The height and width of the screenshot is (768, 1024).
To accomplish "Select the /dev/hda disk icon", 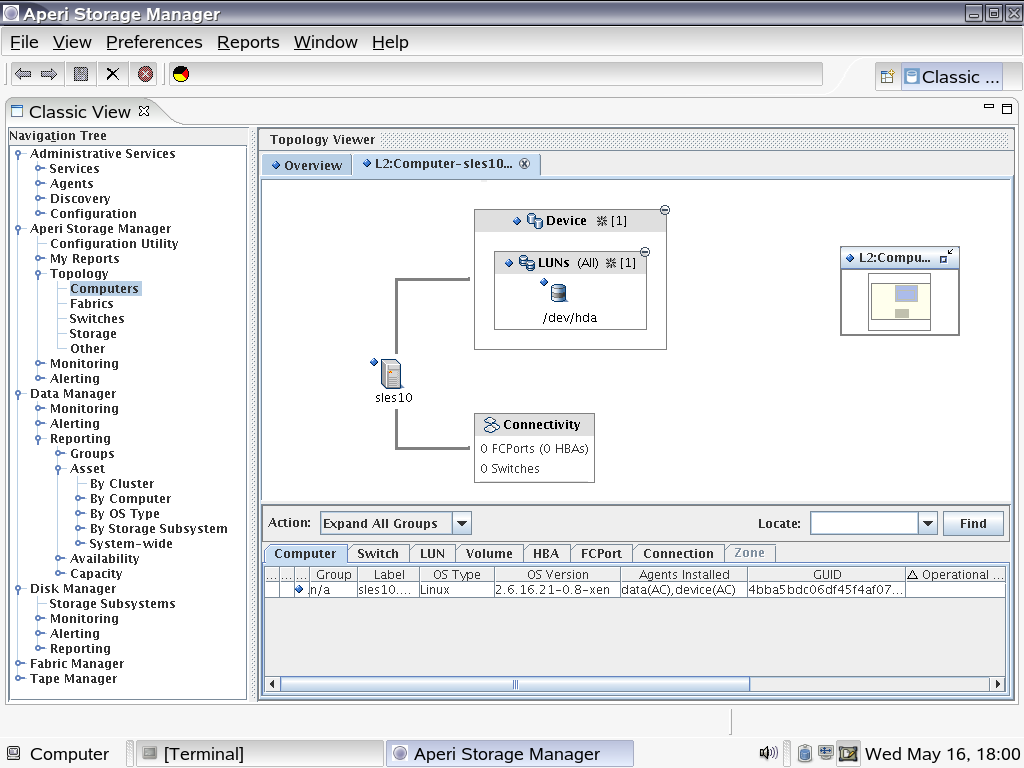I will pos(558,293).
